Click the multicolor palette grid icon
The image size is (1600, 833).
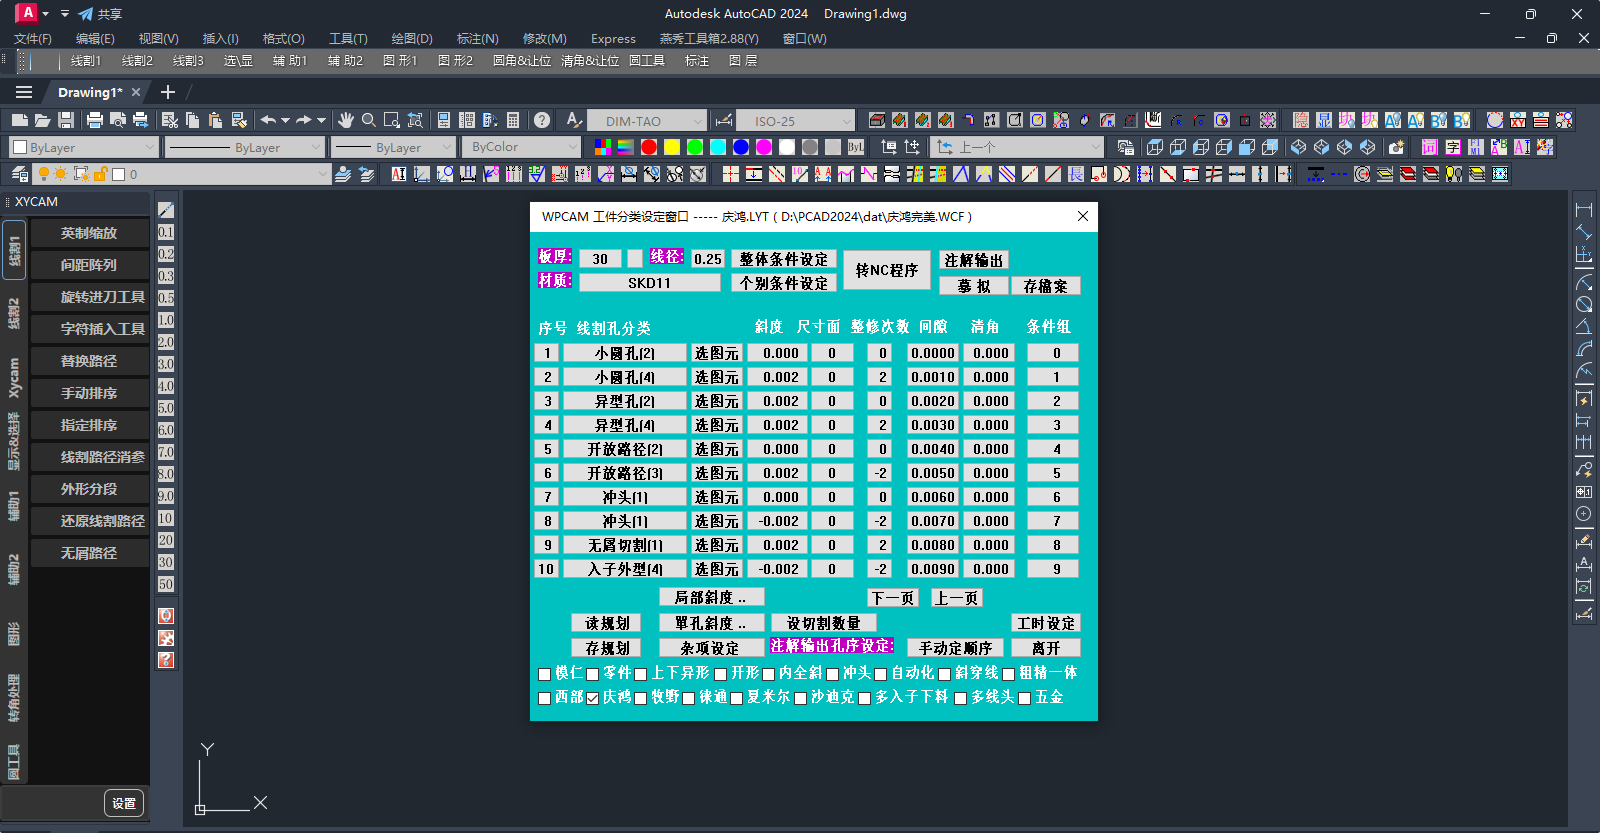[x=603, y=147]
